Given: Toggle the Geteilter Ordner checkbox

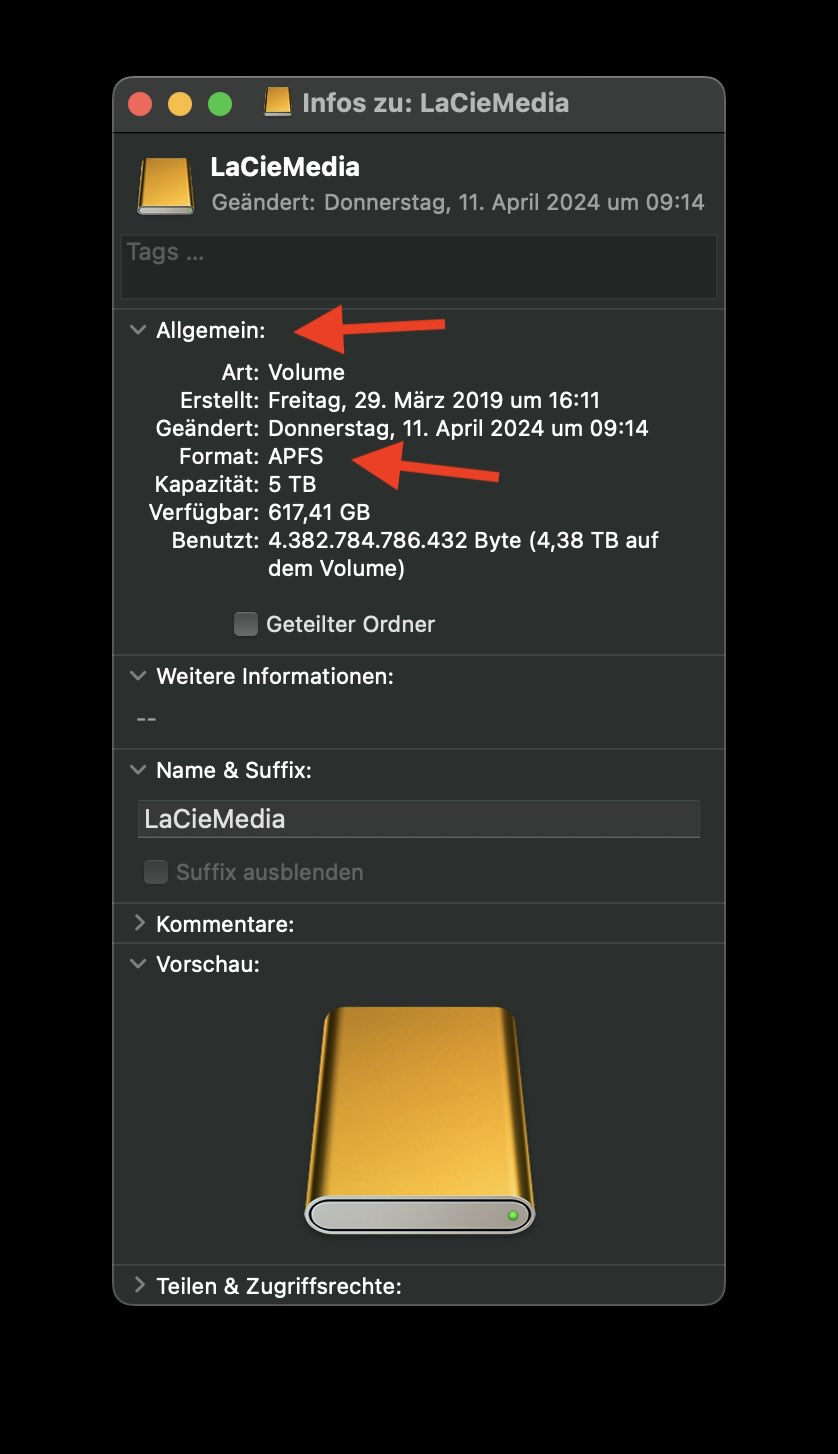Looking at the screenshot, I should (246, 624).
